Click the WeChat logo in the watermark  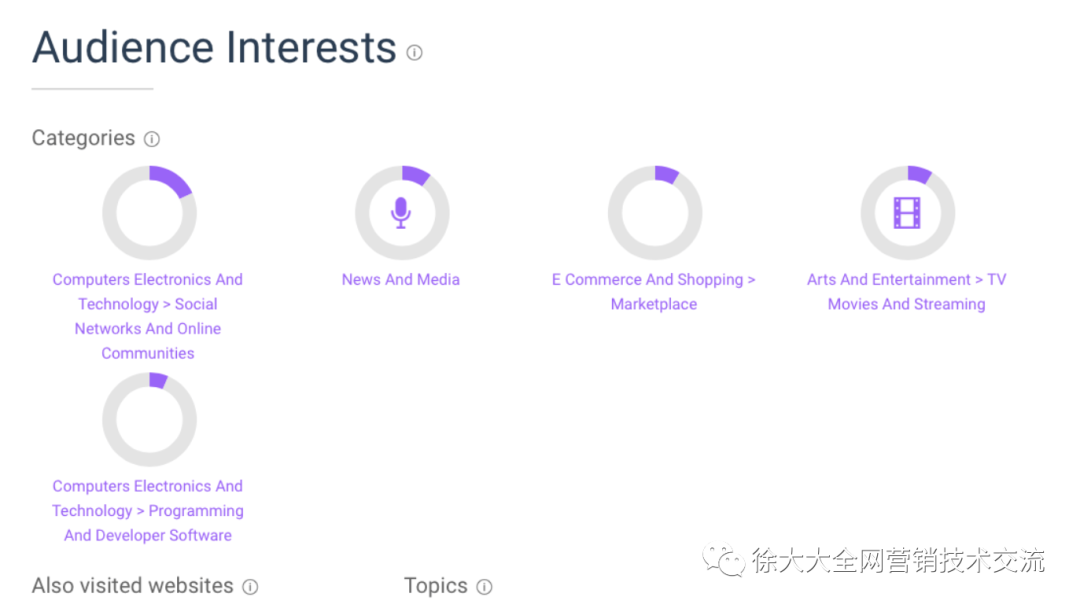[723, 560]
